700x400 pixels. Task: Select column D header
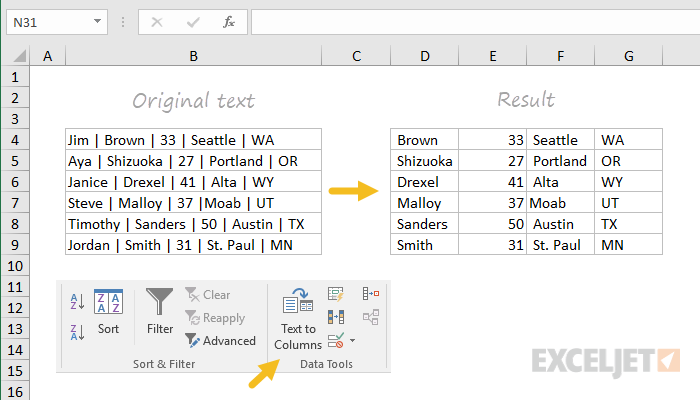click(x=425, y=56)
